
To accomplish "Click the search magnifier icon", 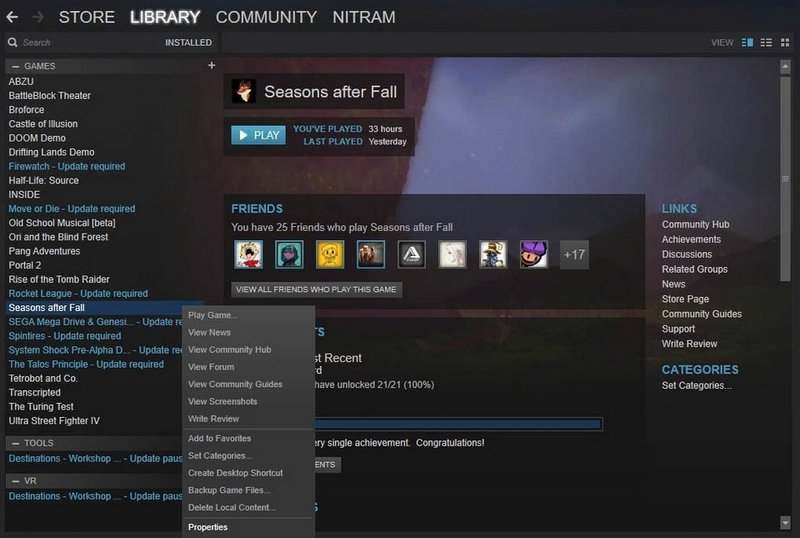I will coord(13,42).
